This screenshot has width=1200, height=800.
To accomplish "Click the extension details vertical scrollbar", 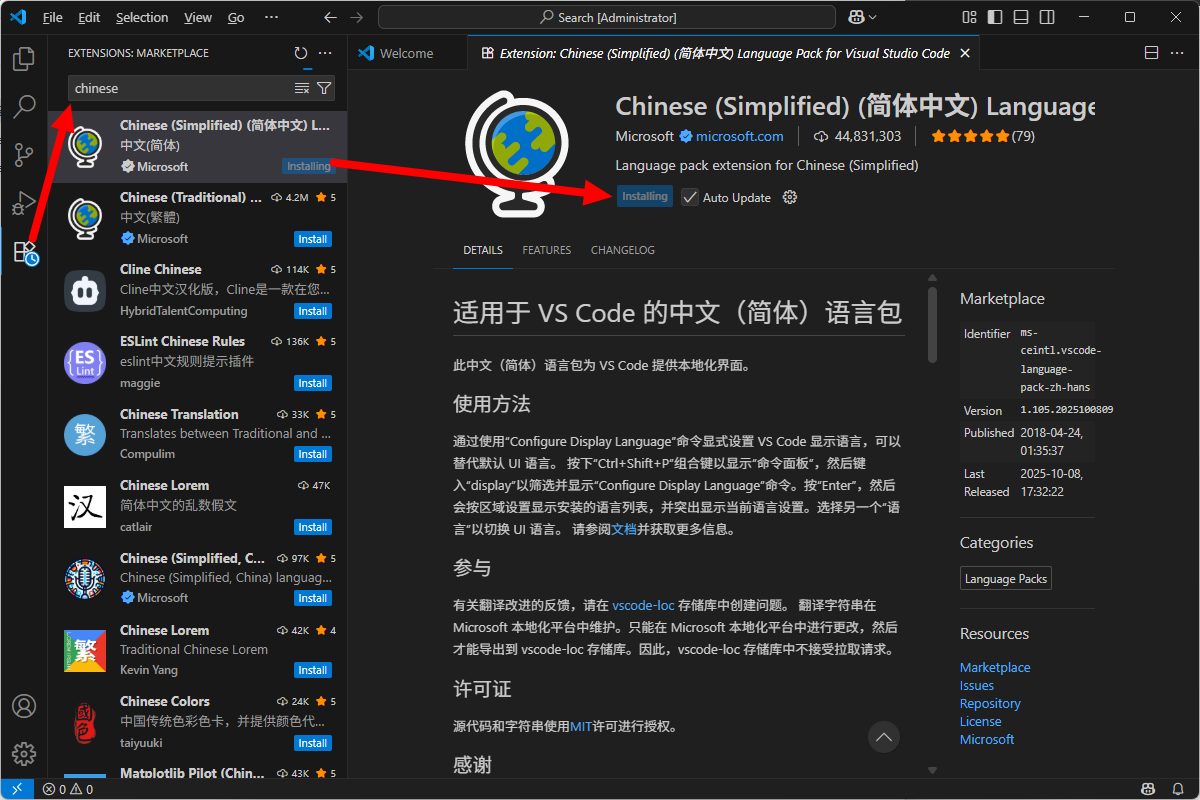I will (x=932, y=320).
